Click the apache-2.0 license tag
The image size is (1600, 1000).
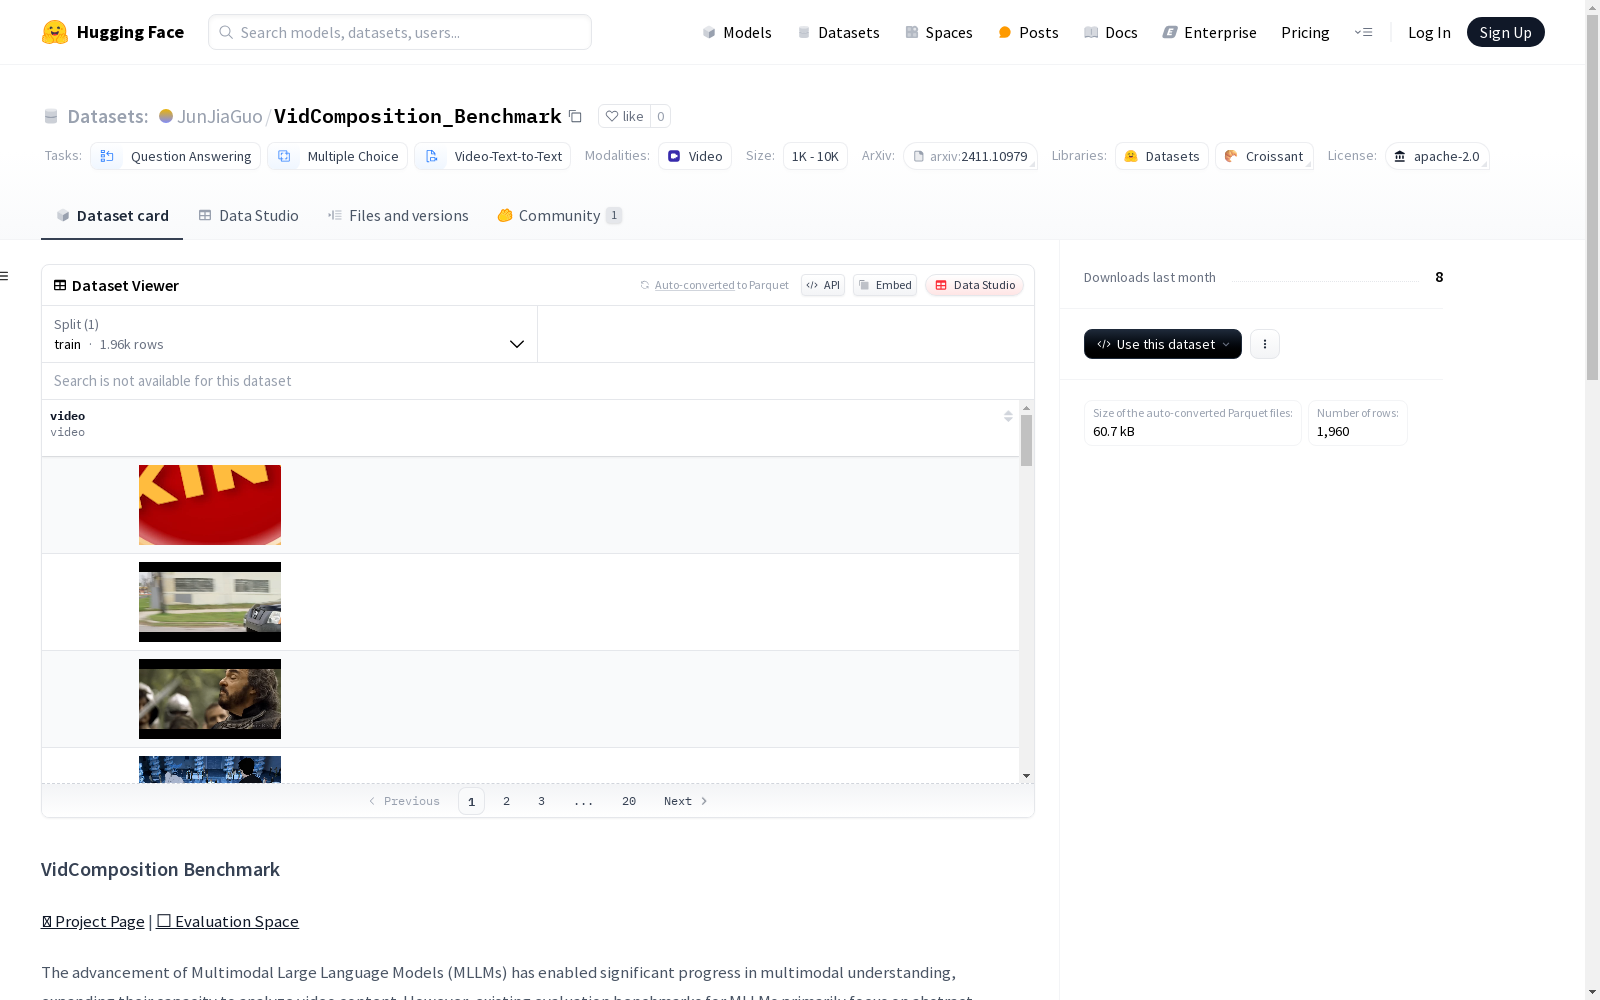click(x=1437, y=156)
